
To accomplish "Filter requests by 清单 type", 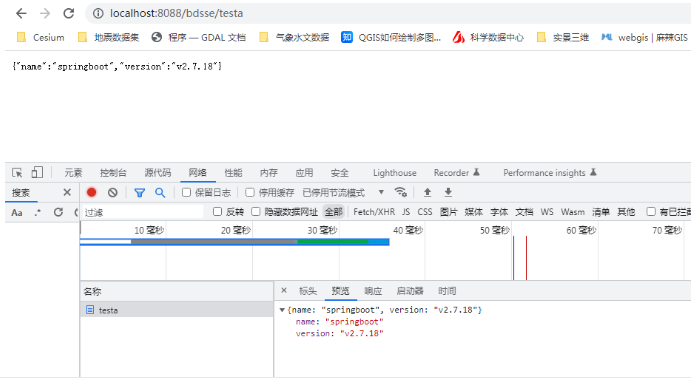I will pos(601,212).
